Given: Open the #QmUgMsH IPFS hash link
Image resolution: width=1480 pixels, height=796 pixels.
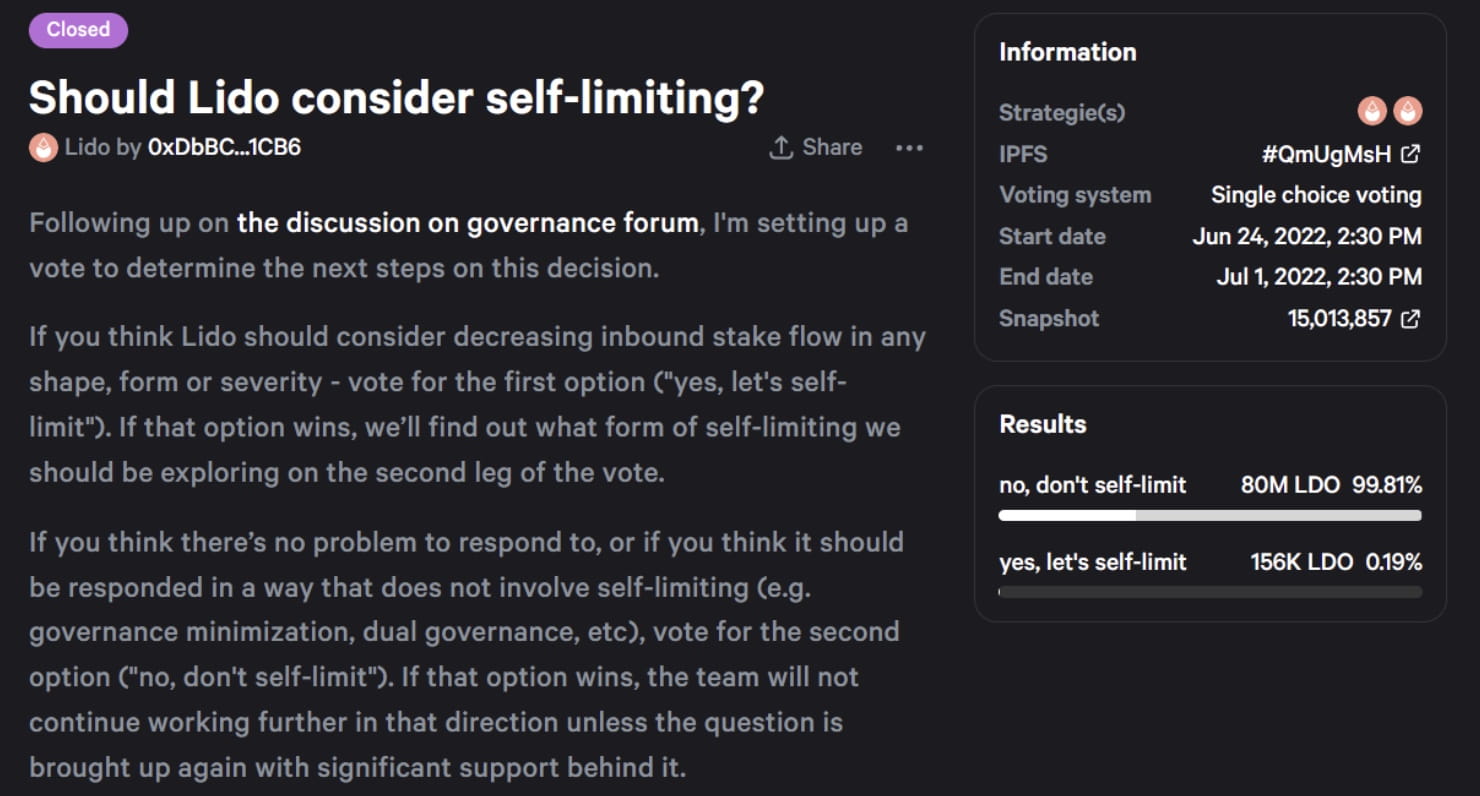Looking at the screenshot, I should coord(1327,154).
